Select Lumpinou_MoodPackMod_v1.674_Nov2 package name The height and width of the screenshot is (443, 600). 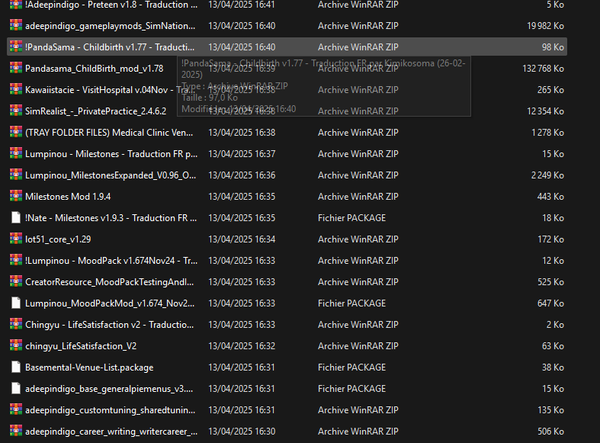[x=110, y=303]
